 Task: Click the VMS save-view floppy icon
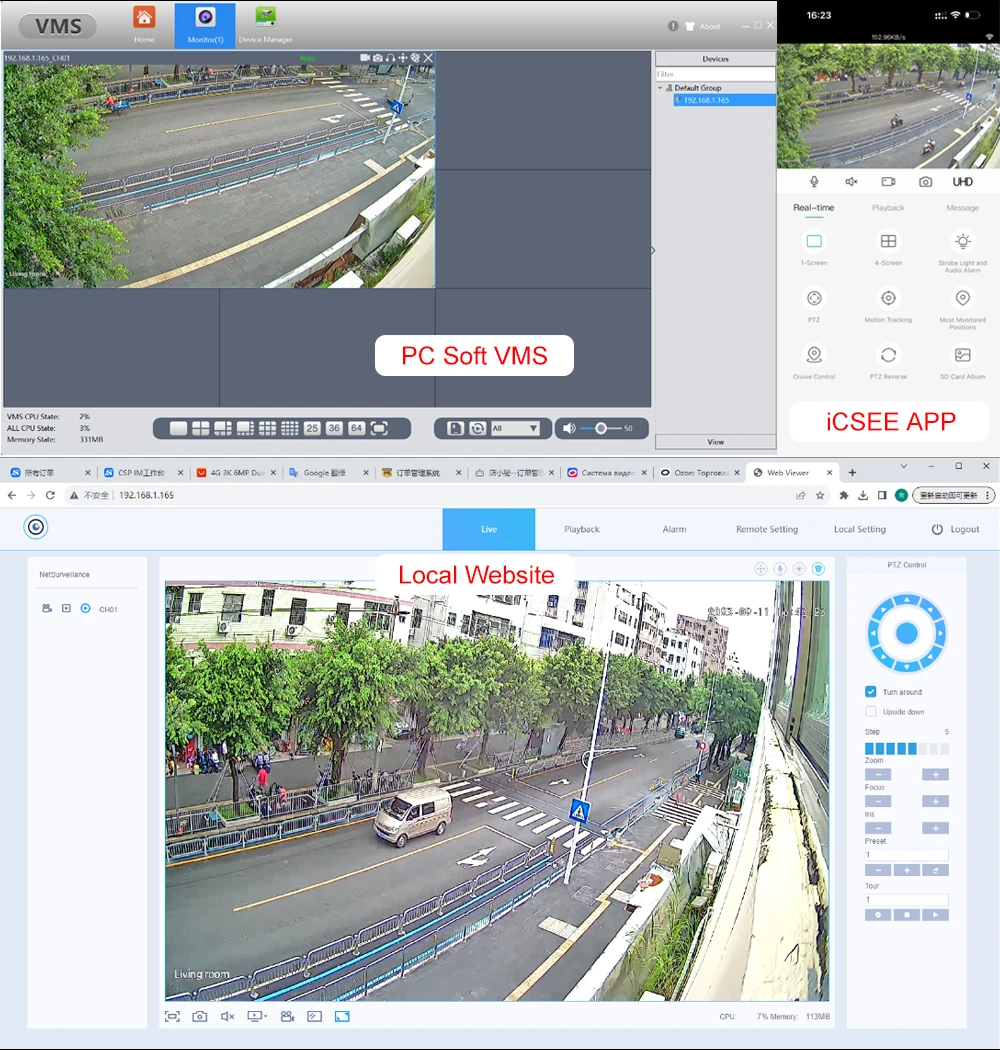[455, 429]
